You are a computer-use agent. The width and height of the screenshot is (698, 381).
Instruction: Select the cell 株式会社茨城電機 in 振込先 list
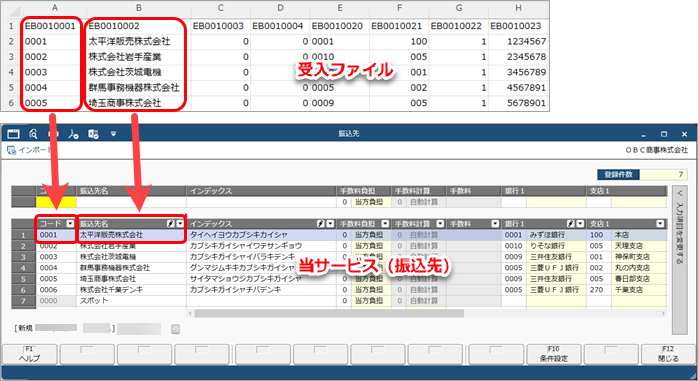point(131,257)
